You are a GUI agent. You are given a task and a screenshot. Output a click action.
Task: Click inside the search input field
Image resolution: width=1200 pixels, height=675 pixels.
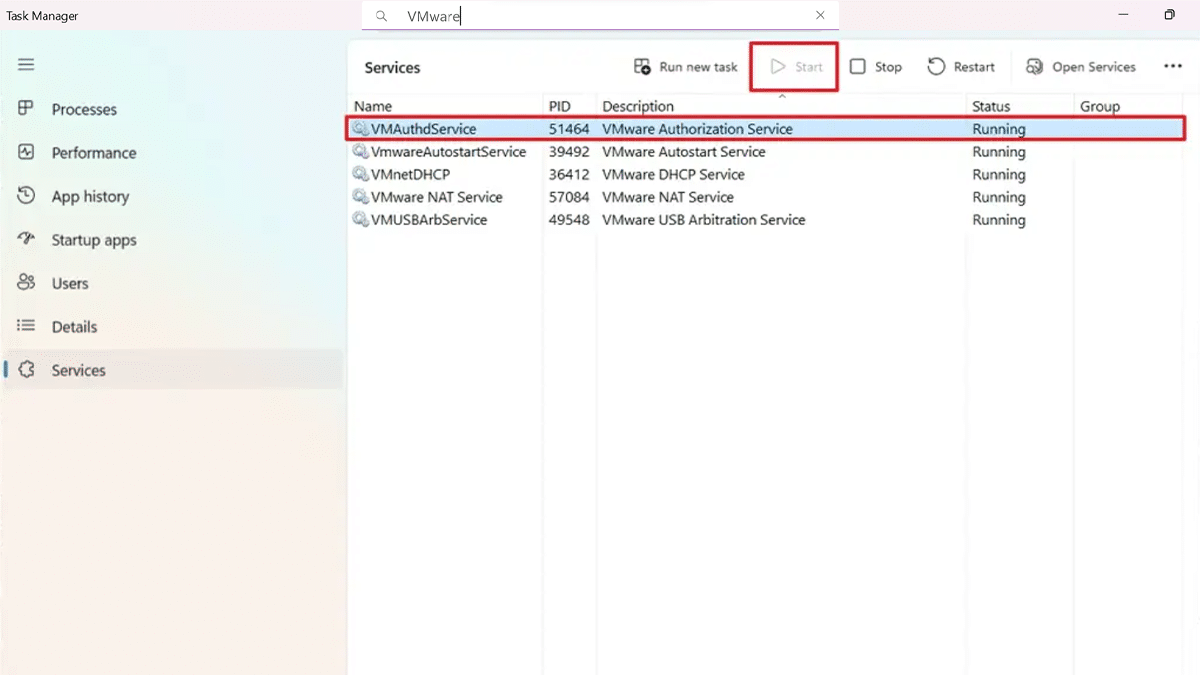click(600, 15)
